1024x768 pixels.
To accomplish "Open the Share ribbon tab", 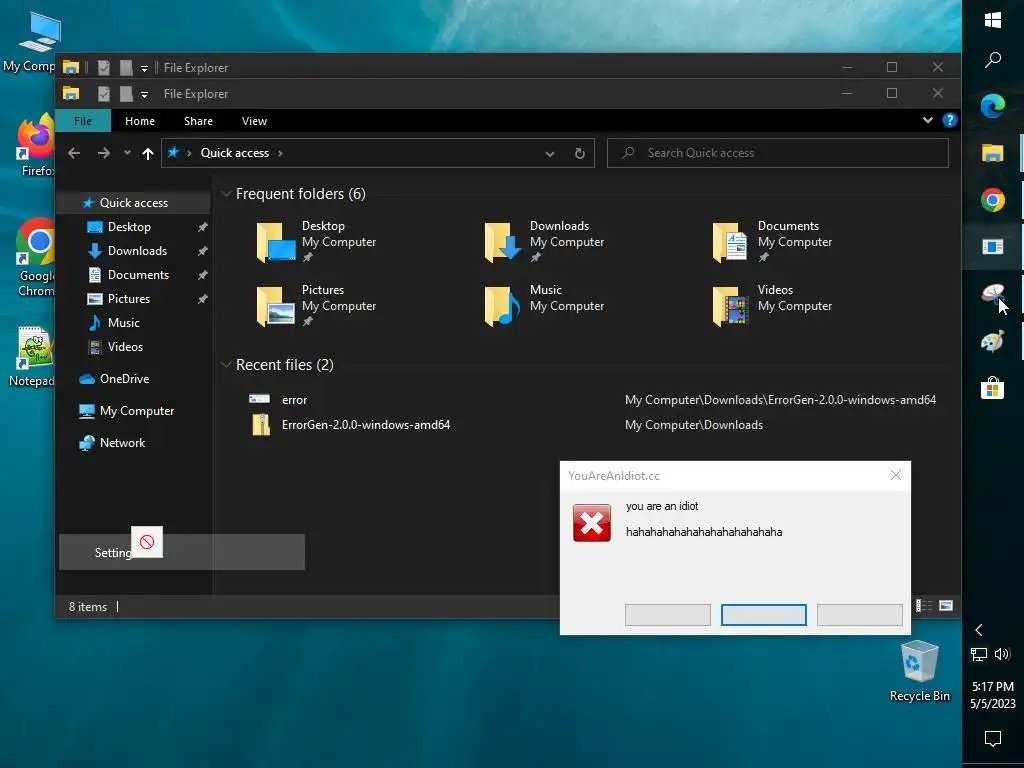I will click(199, 121).
